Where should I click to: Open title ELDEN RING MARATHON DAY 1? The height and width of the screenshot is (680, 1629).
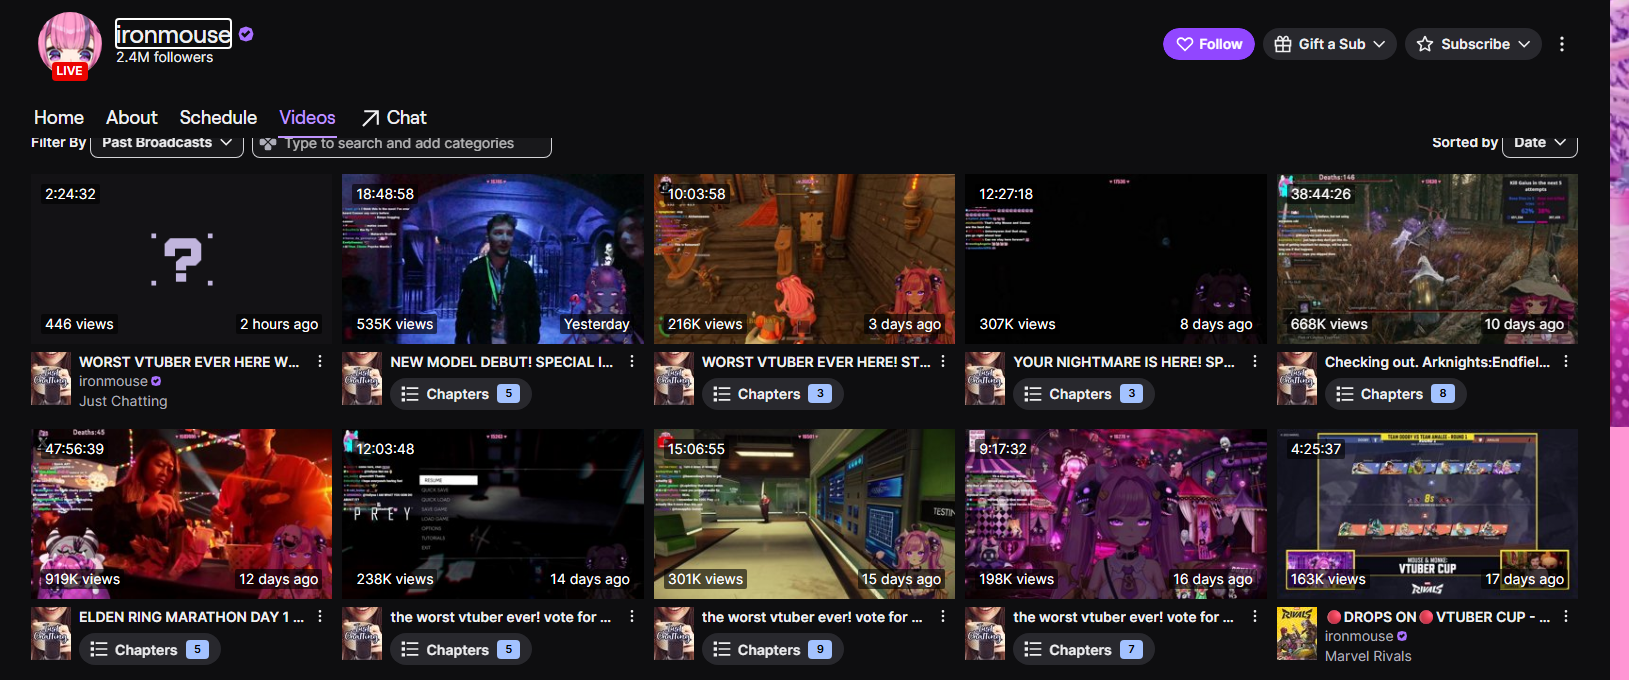tap(191, 617)
